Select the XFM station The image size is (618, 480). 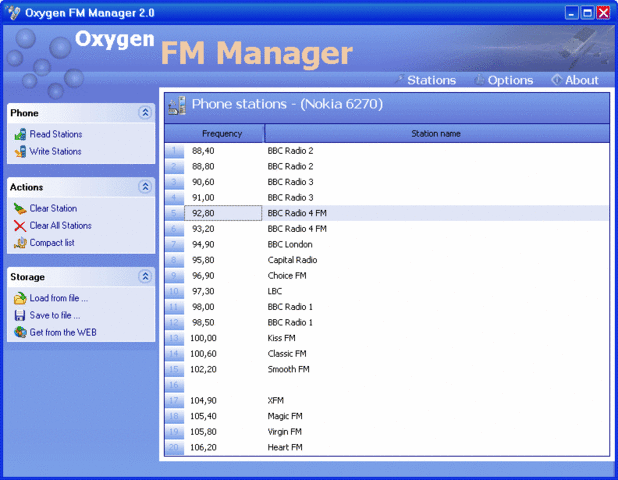point(275,401)
